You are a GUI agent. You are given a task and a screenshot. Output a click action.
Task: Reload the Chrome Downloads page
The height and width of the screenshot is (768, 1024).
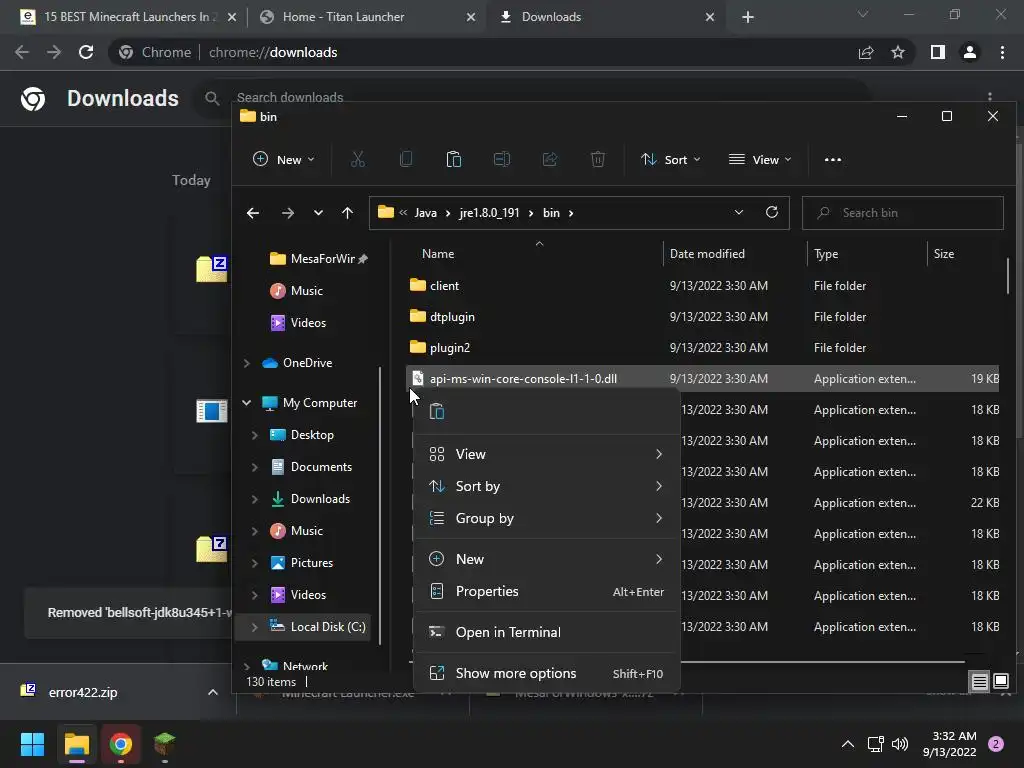click(x=86, y=52)
